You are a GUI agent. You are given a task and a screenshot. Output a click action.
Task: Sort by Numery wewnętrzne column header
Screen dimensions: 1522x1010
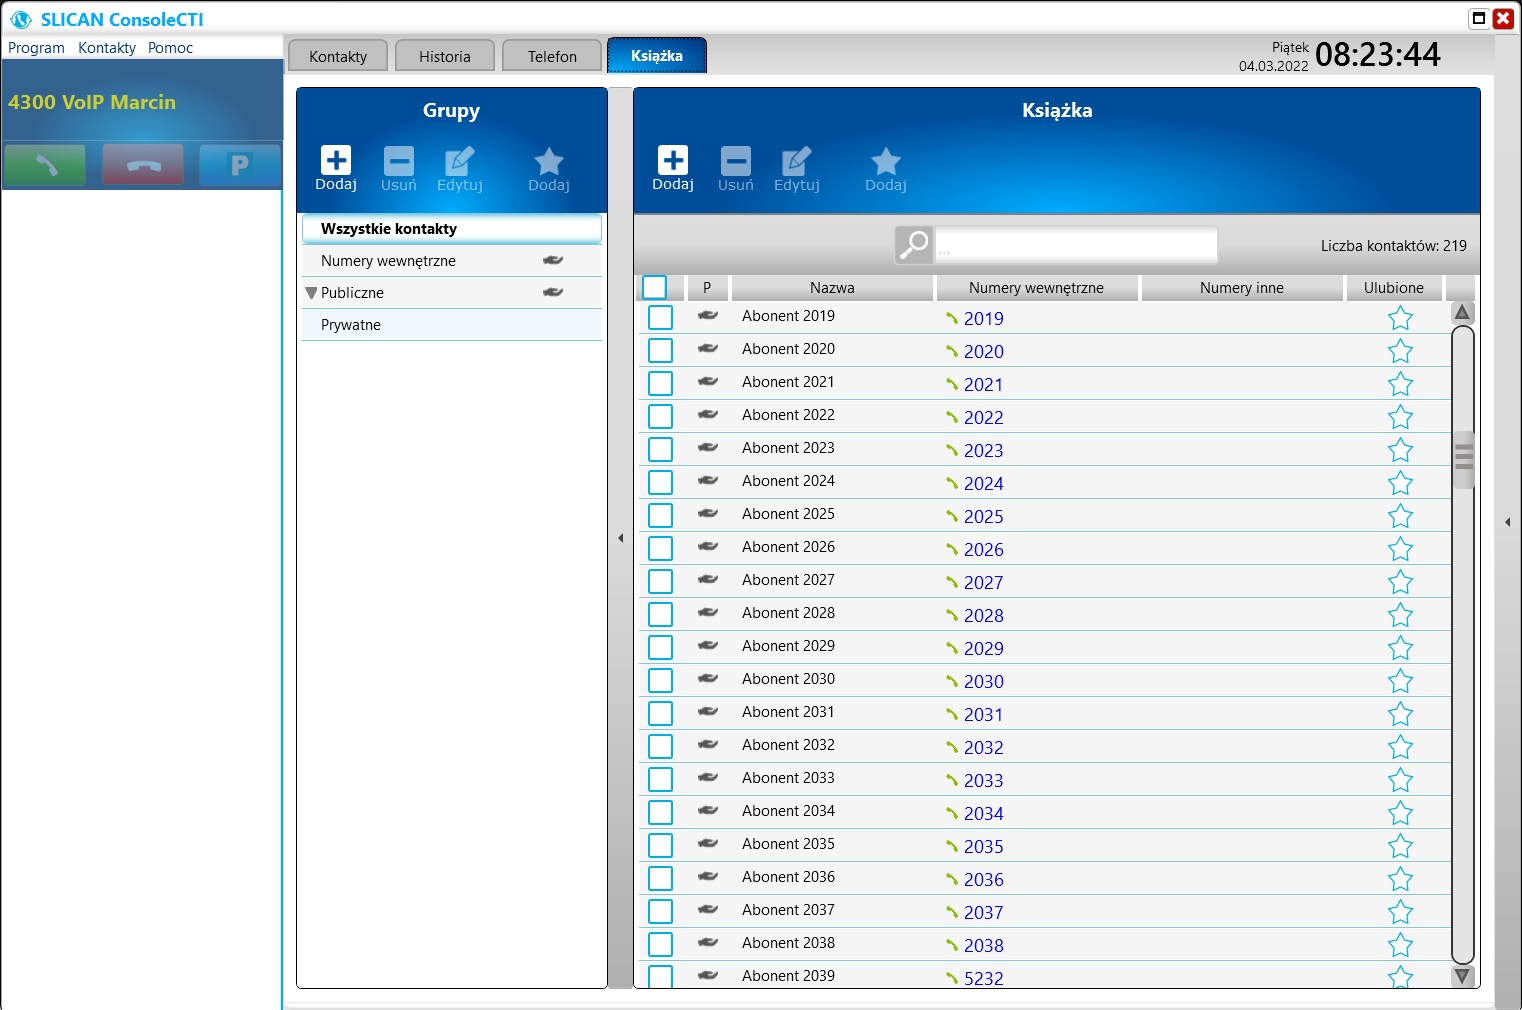point(1036,288)
